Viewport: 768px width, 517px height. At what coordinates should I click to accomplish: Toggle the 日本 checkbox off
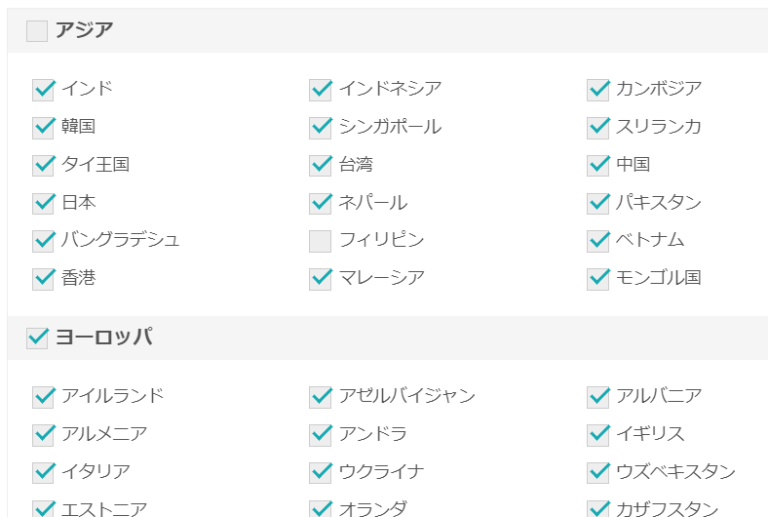pyautogui.click(x=43, y=203)
